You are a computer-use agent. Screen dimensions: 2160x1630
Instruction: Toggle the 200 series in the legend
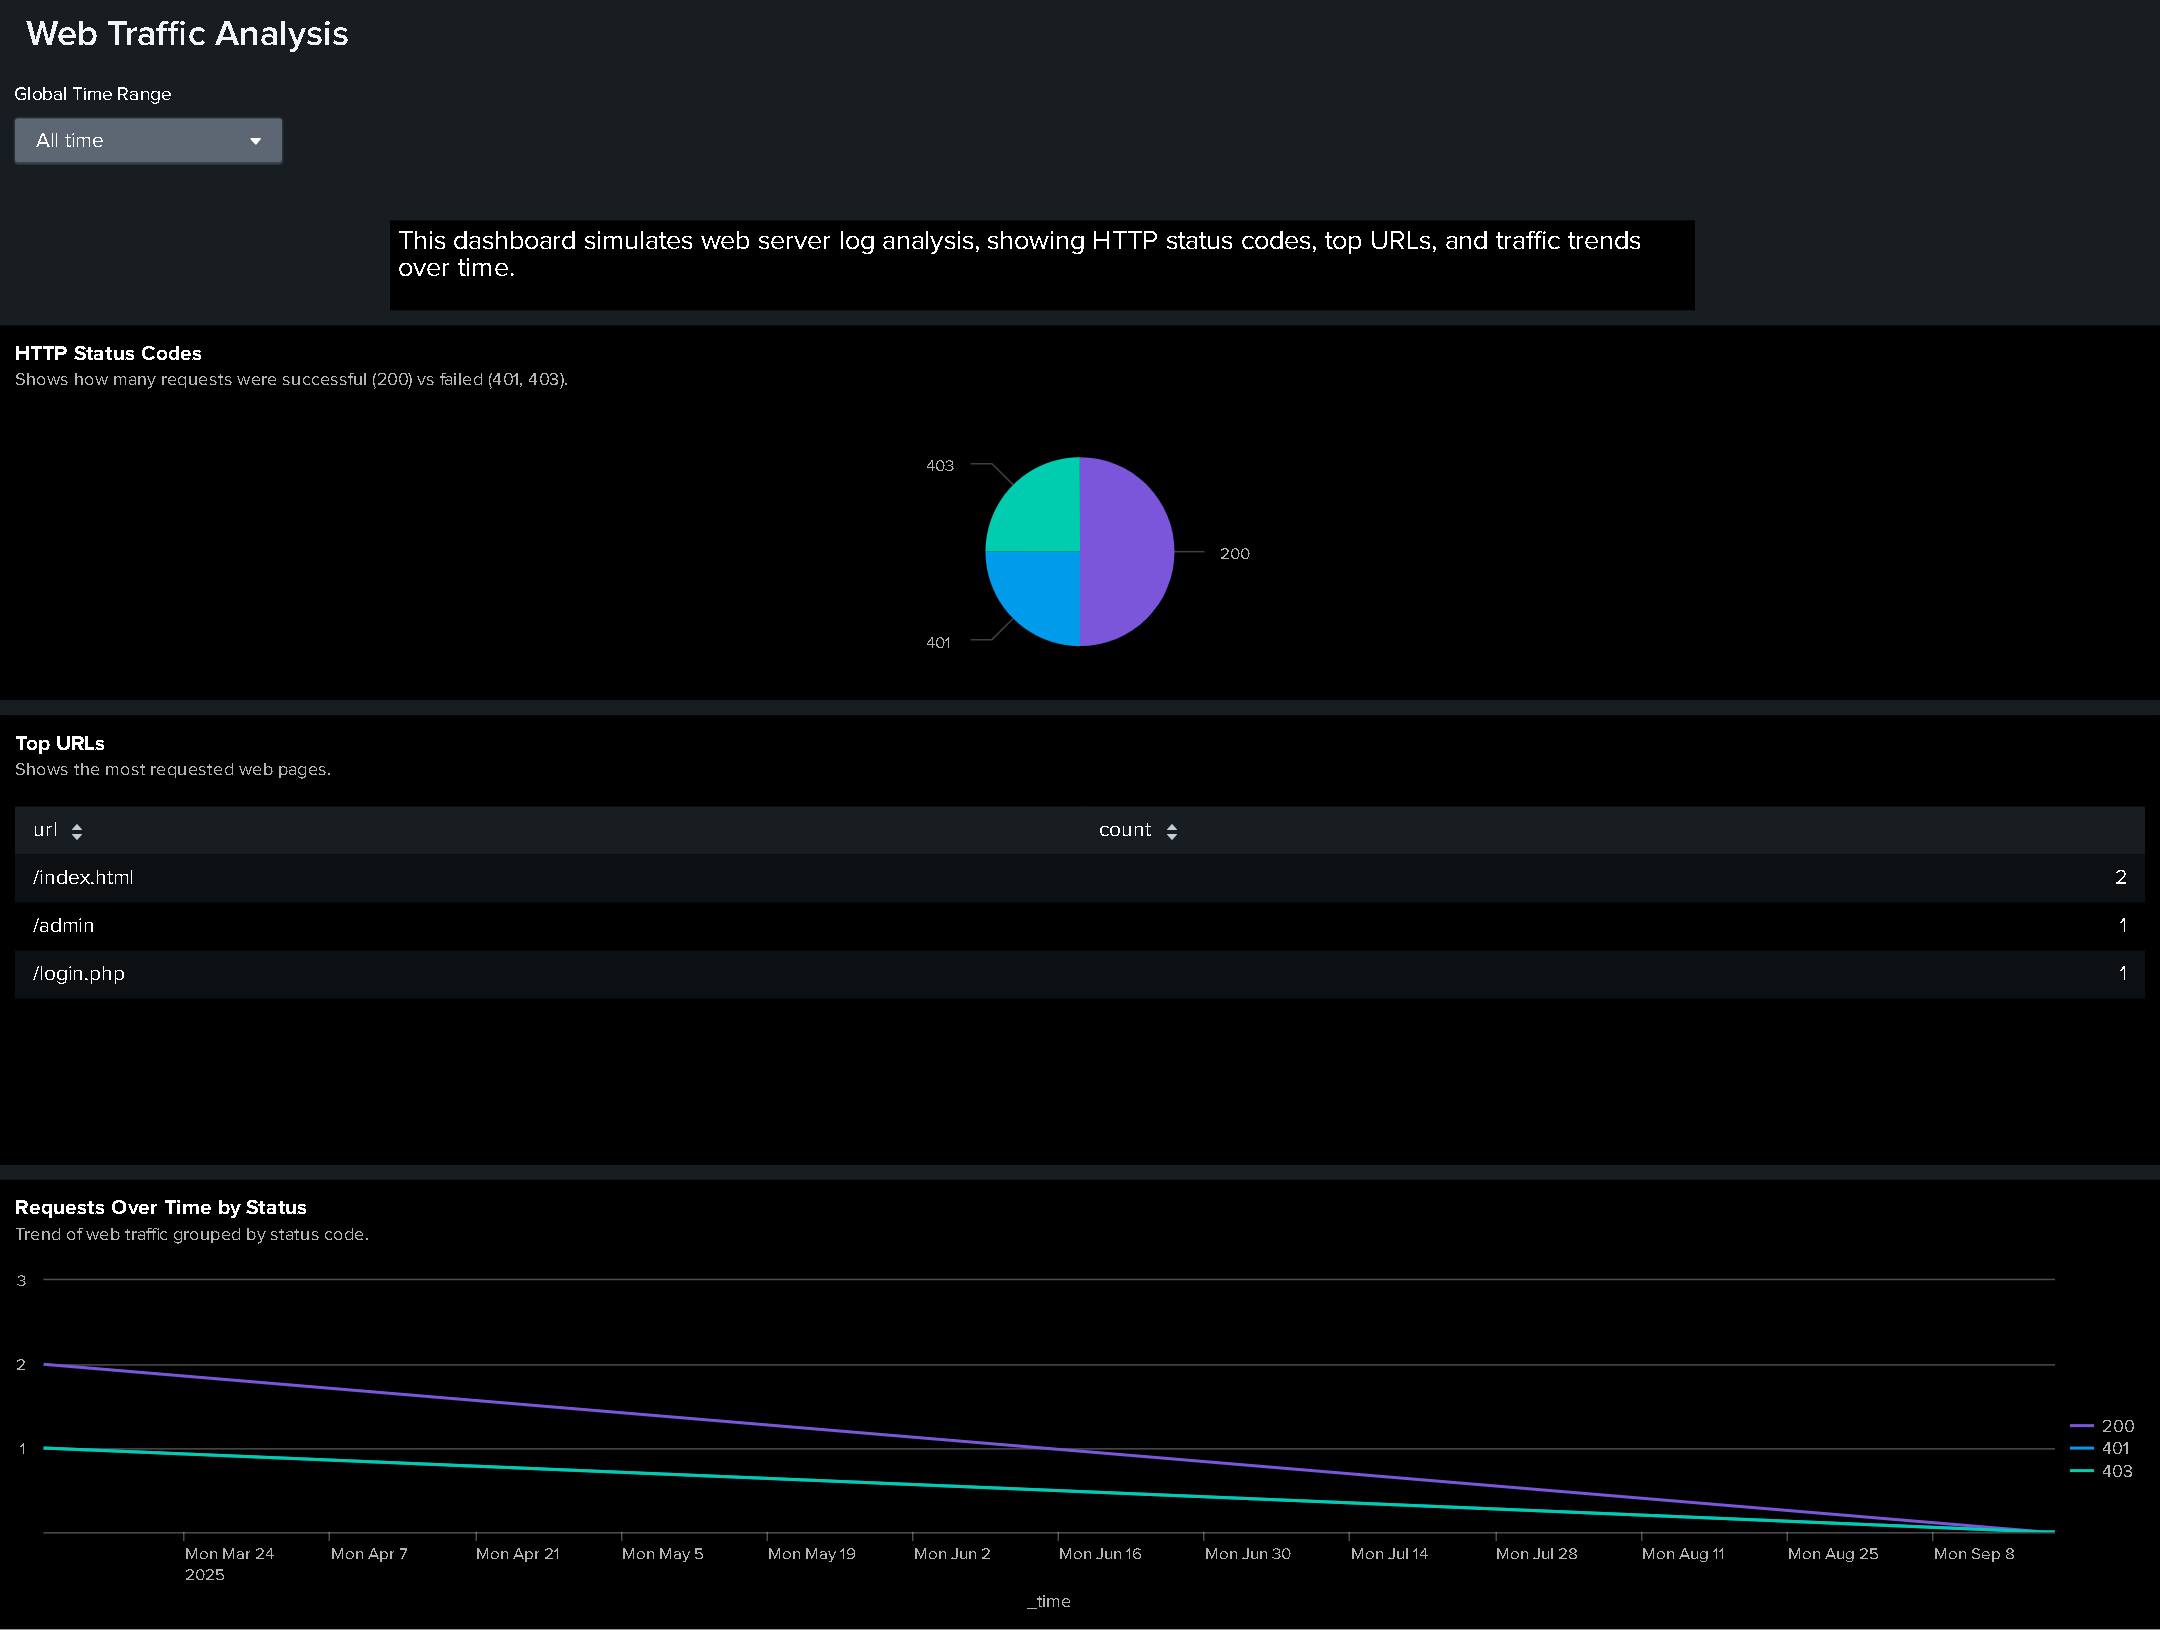pyautogui.click(x=2116, y=1426)
